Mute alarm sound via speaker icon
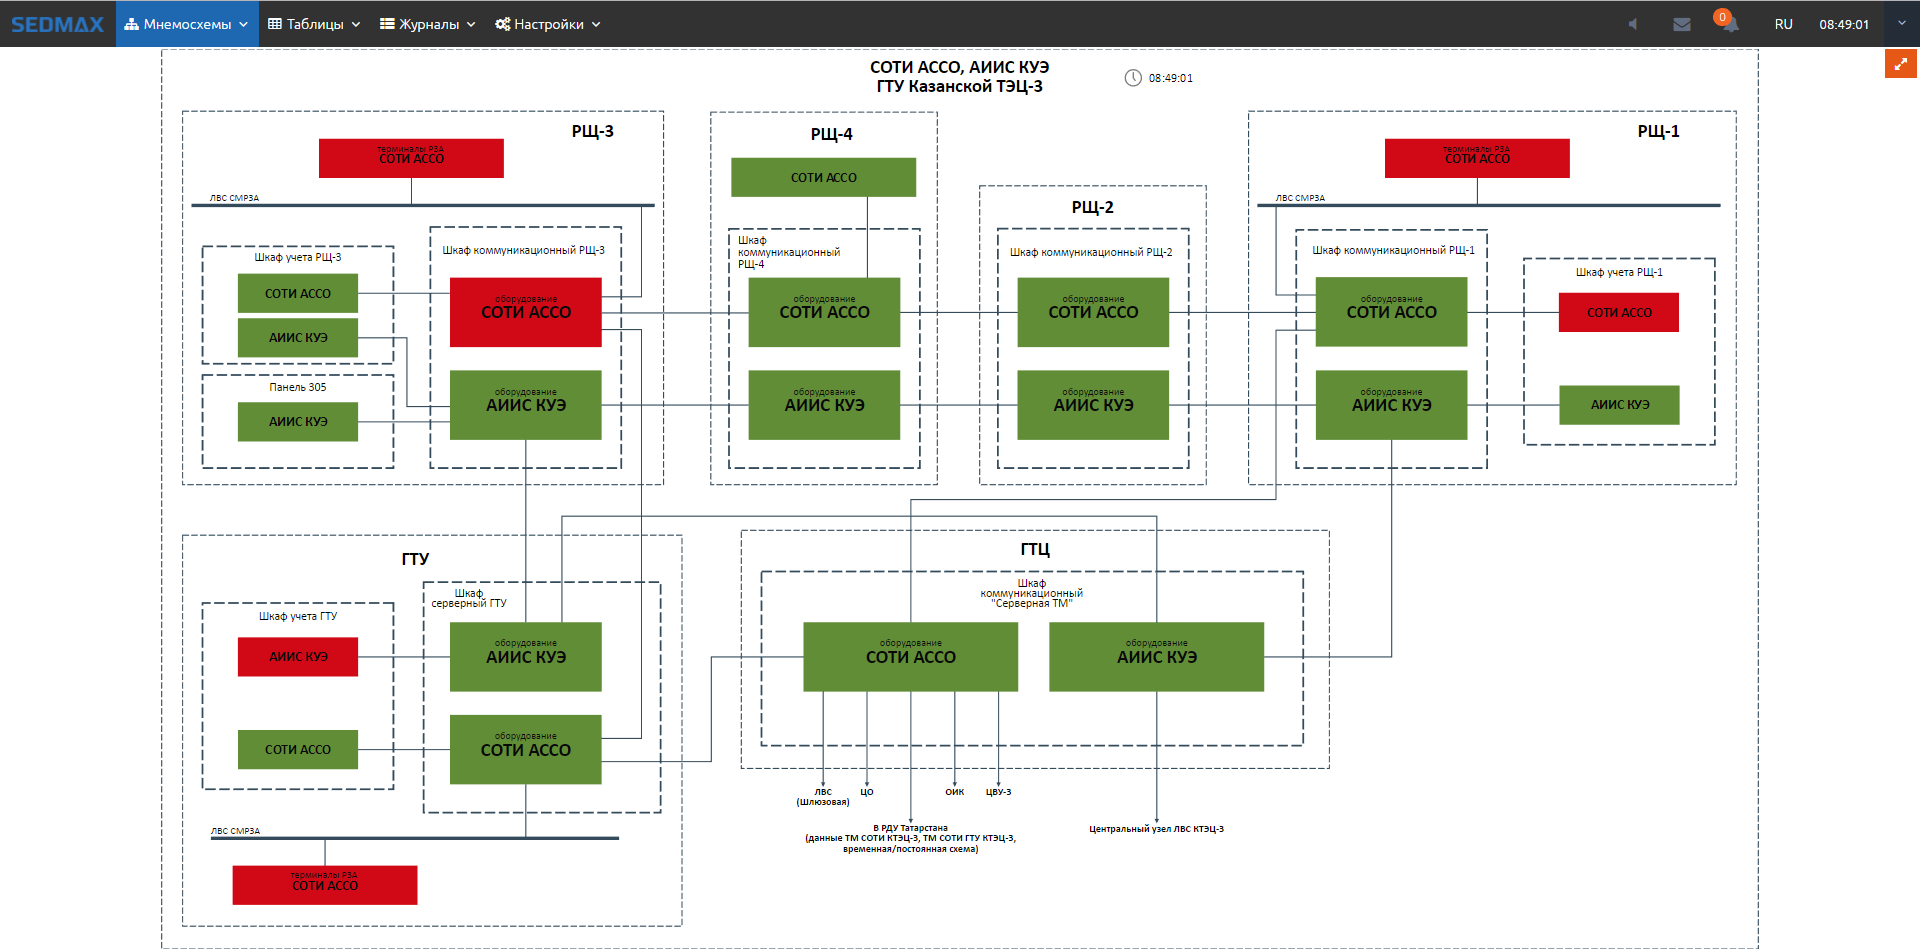 [x=1632, y=24]
